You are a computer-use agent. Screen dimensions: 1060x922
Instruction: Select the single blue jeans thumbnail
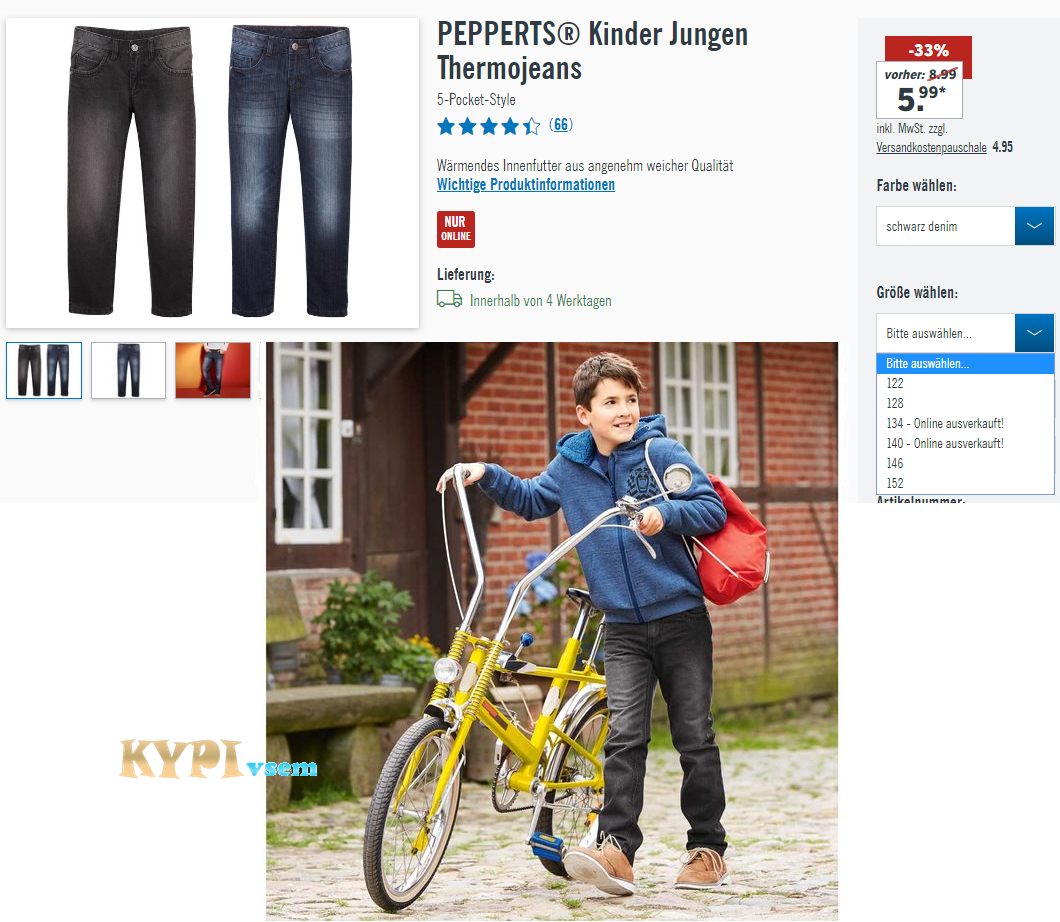point(128,370)
